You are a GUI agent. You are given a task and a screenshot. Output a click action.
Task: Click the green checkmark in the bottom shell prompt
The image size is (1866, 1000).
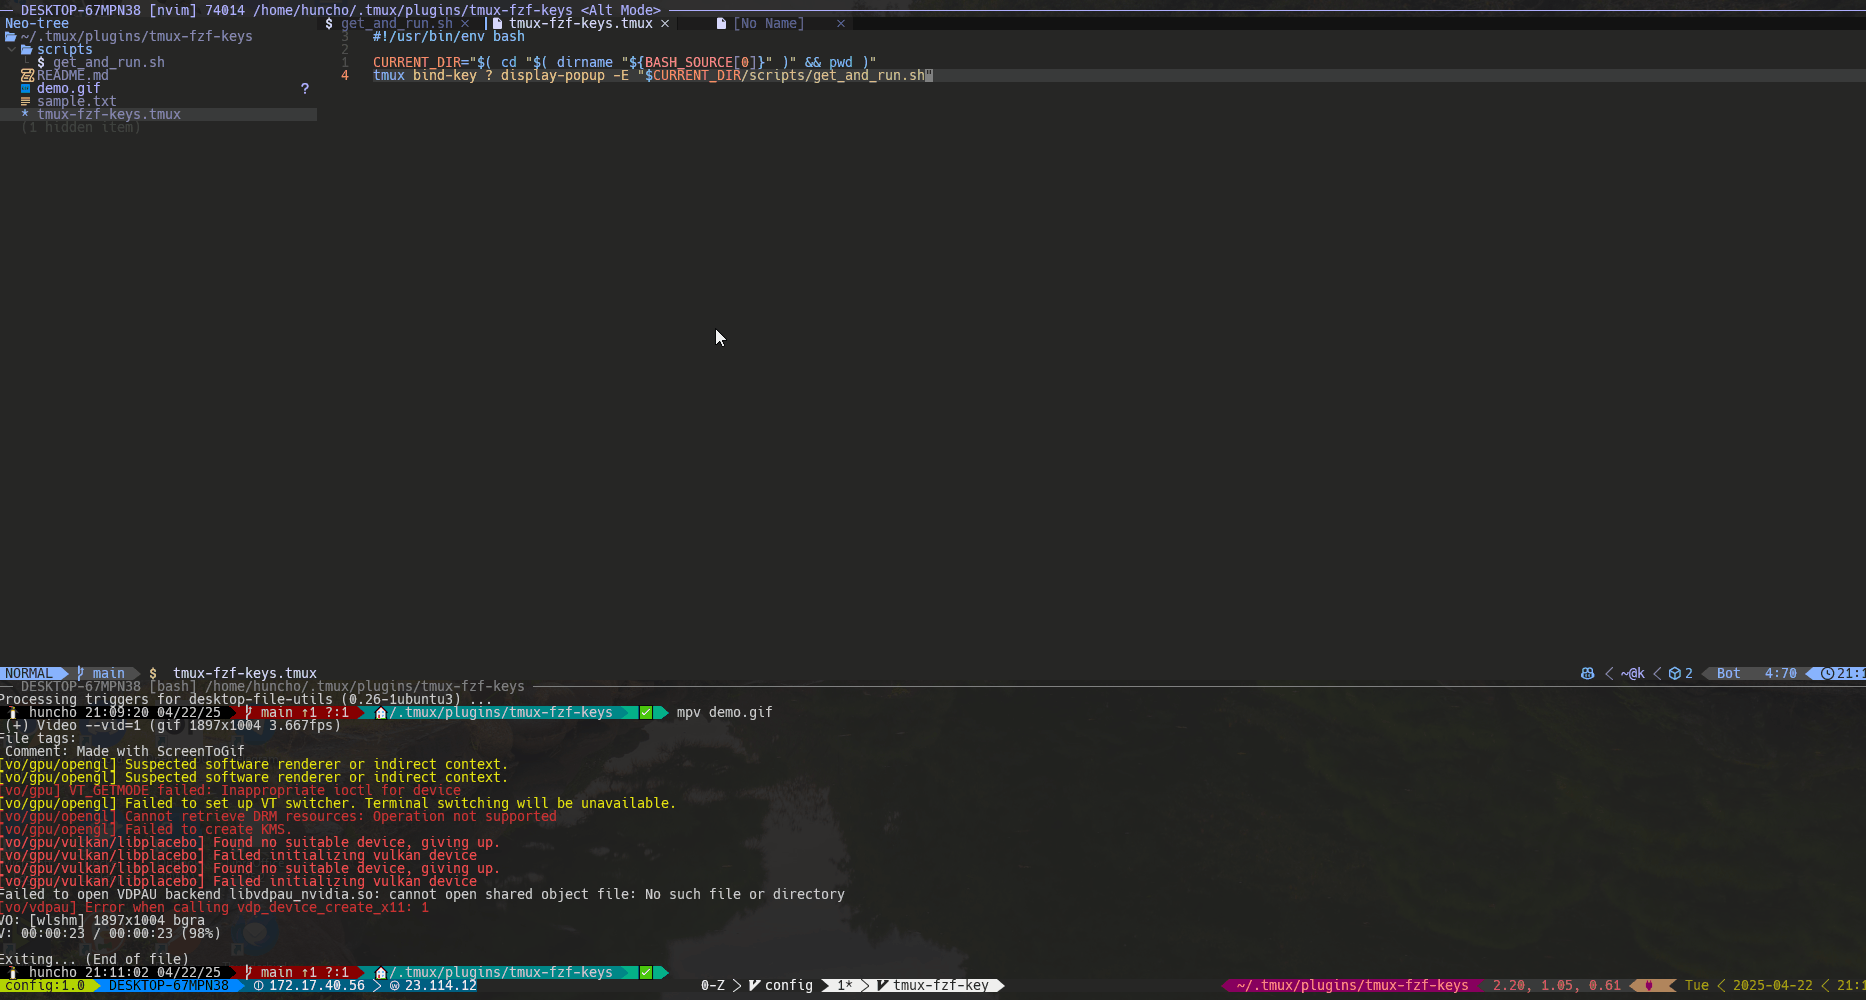point(646,972)
